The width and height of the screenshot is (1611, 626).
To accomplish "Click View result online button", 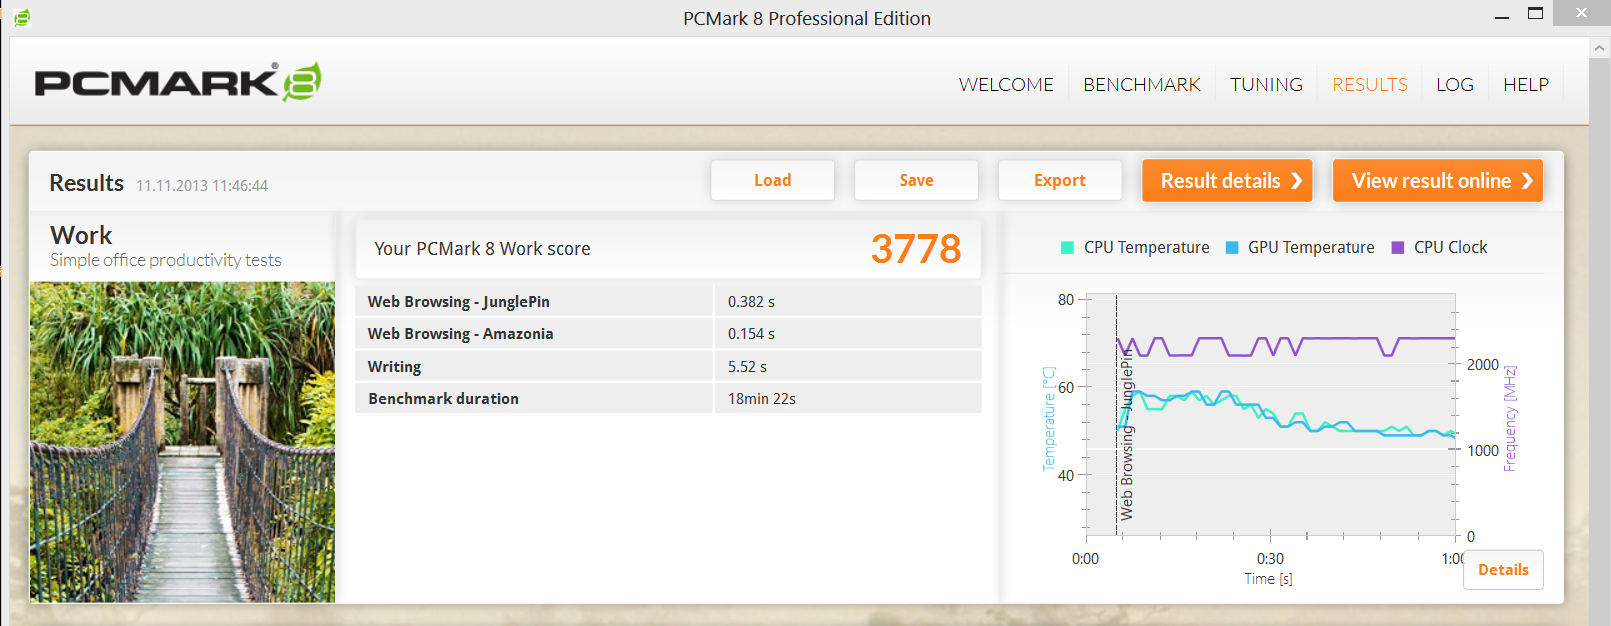I will (1438, 180).
